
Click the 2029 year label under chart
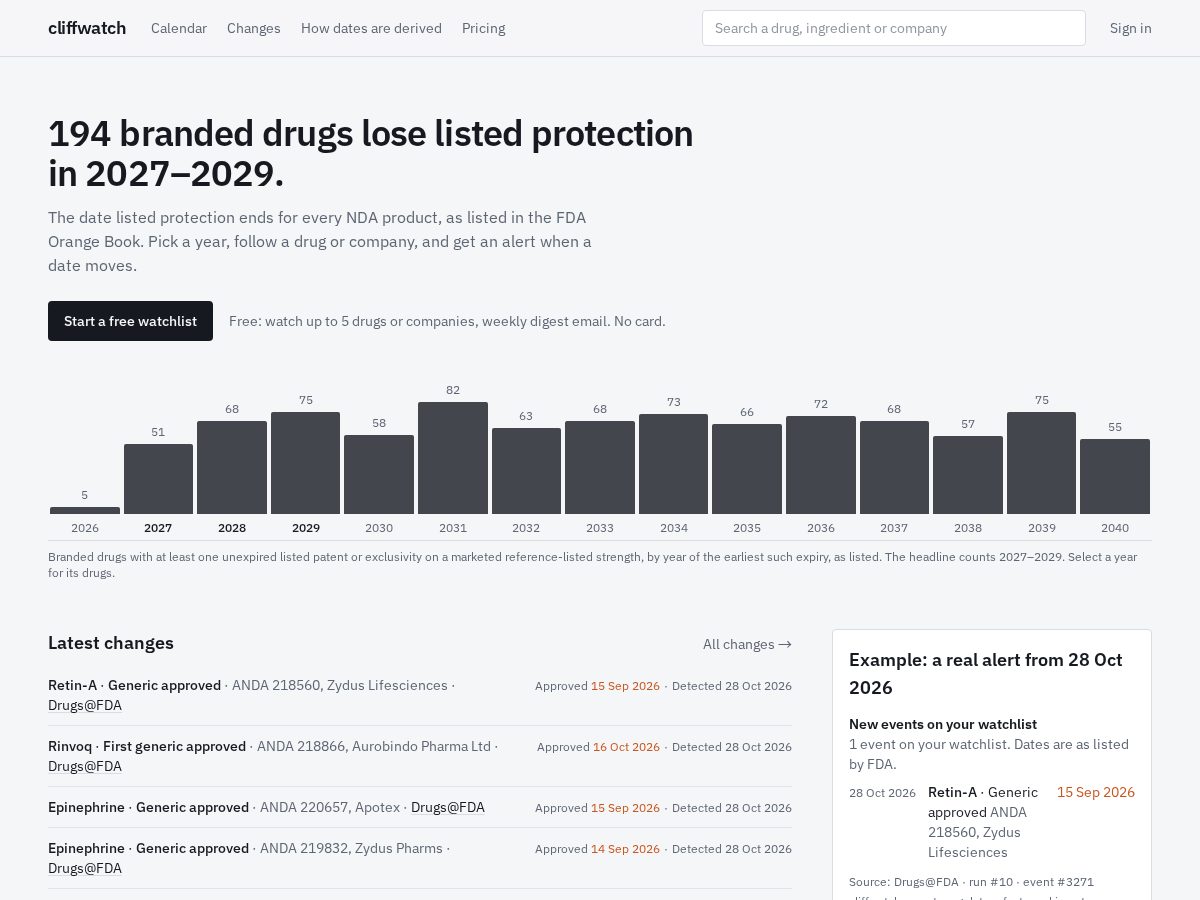(x=306, y=528)
